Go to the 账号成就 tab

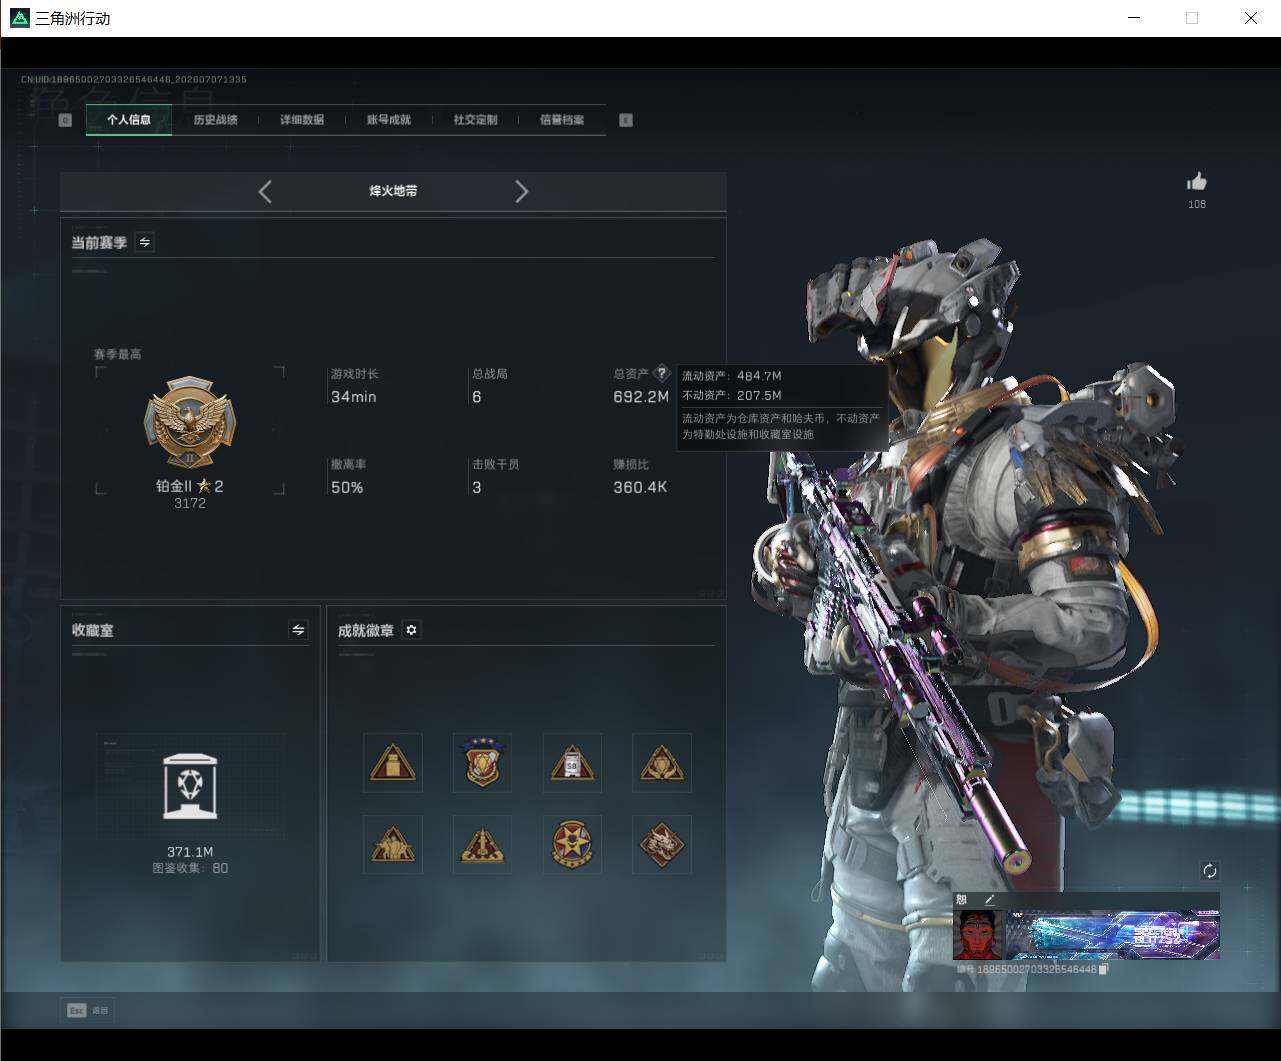[389, 120]
